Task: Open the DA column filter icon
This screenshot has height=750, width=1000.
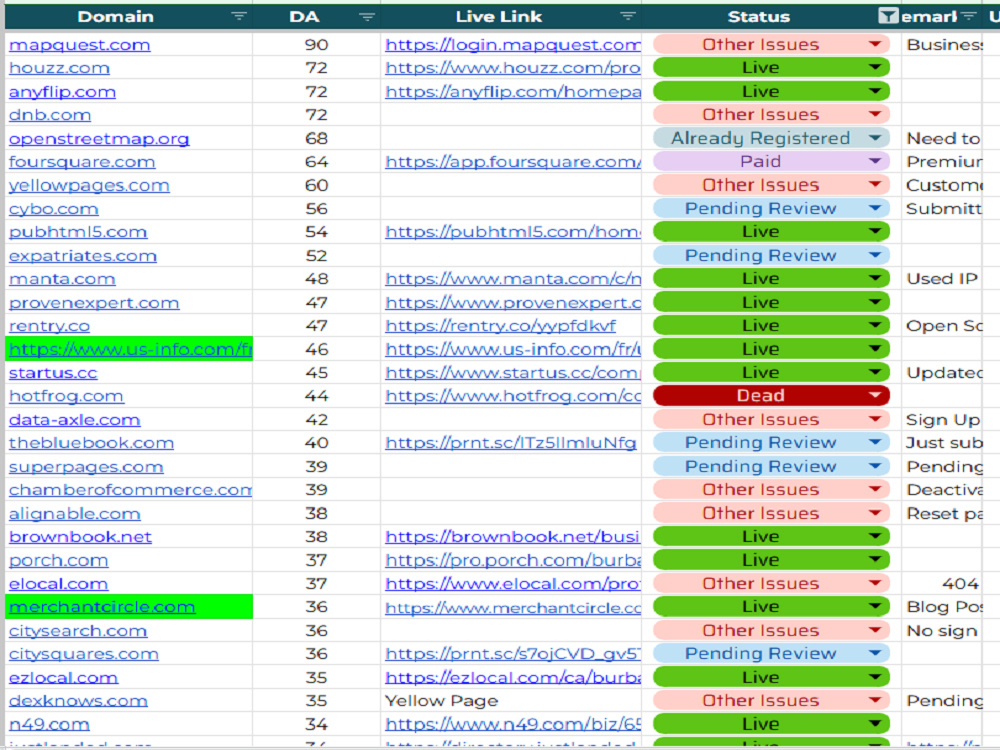Action: [x=367, y=17]
